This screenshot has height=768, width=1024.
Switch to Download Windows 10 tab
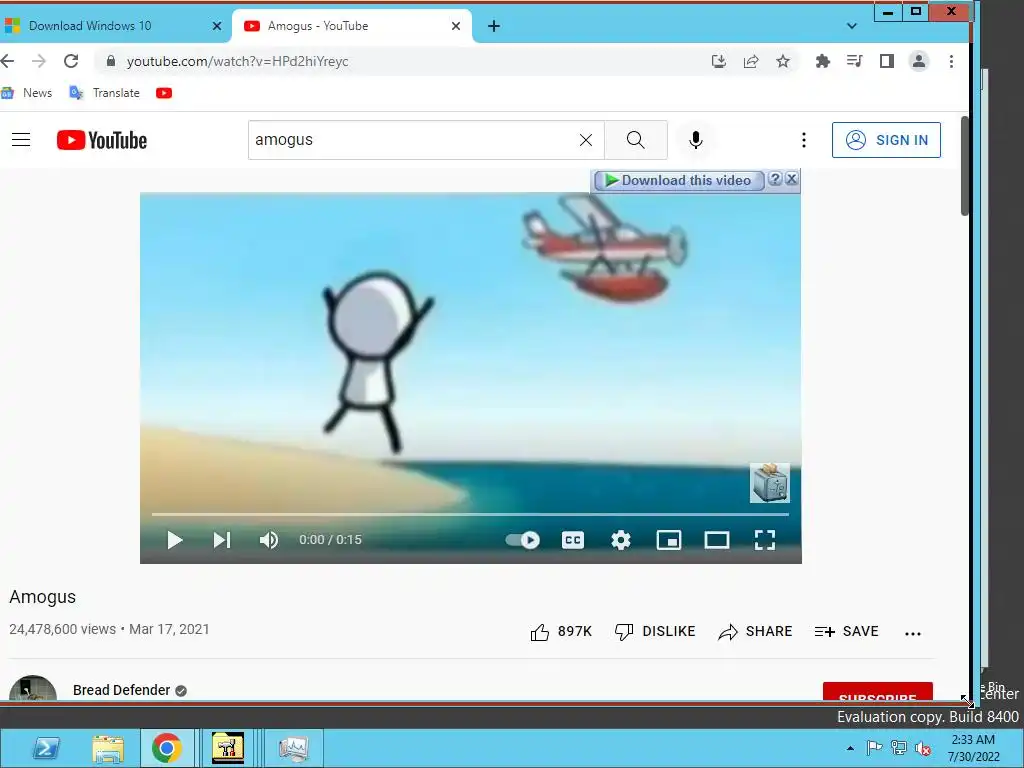coord(104,26)
